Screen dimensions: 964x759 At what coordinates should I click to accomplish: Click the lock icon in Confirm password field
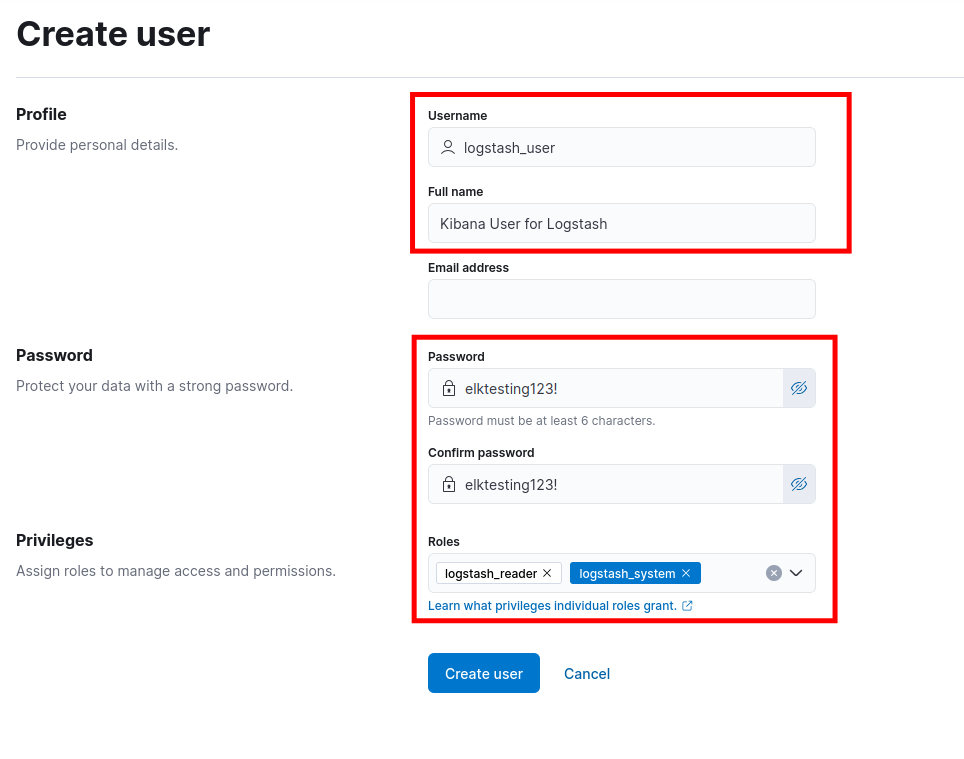pyautogui.click(x=449, y=484)
